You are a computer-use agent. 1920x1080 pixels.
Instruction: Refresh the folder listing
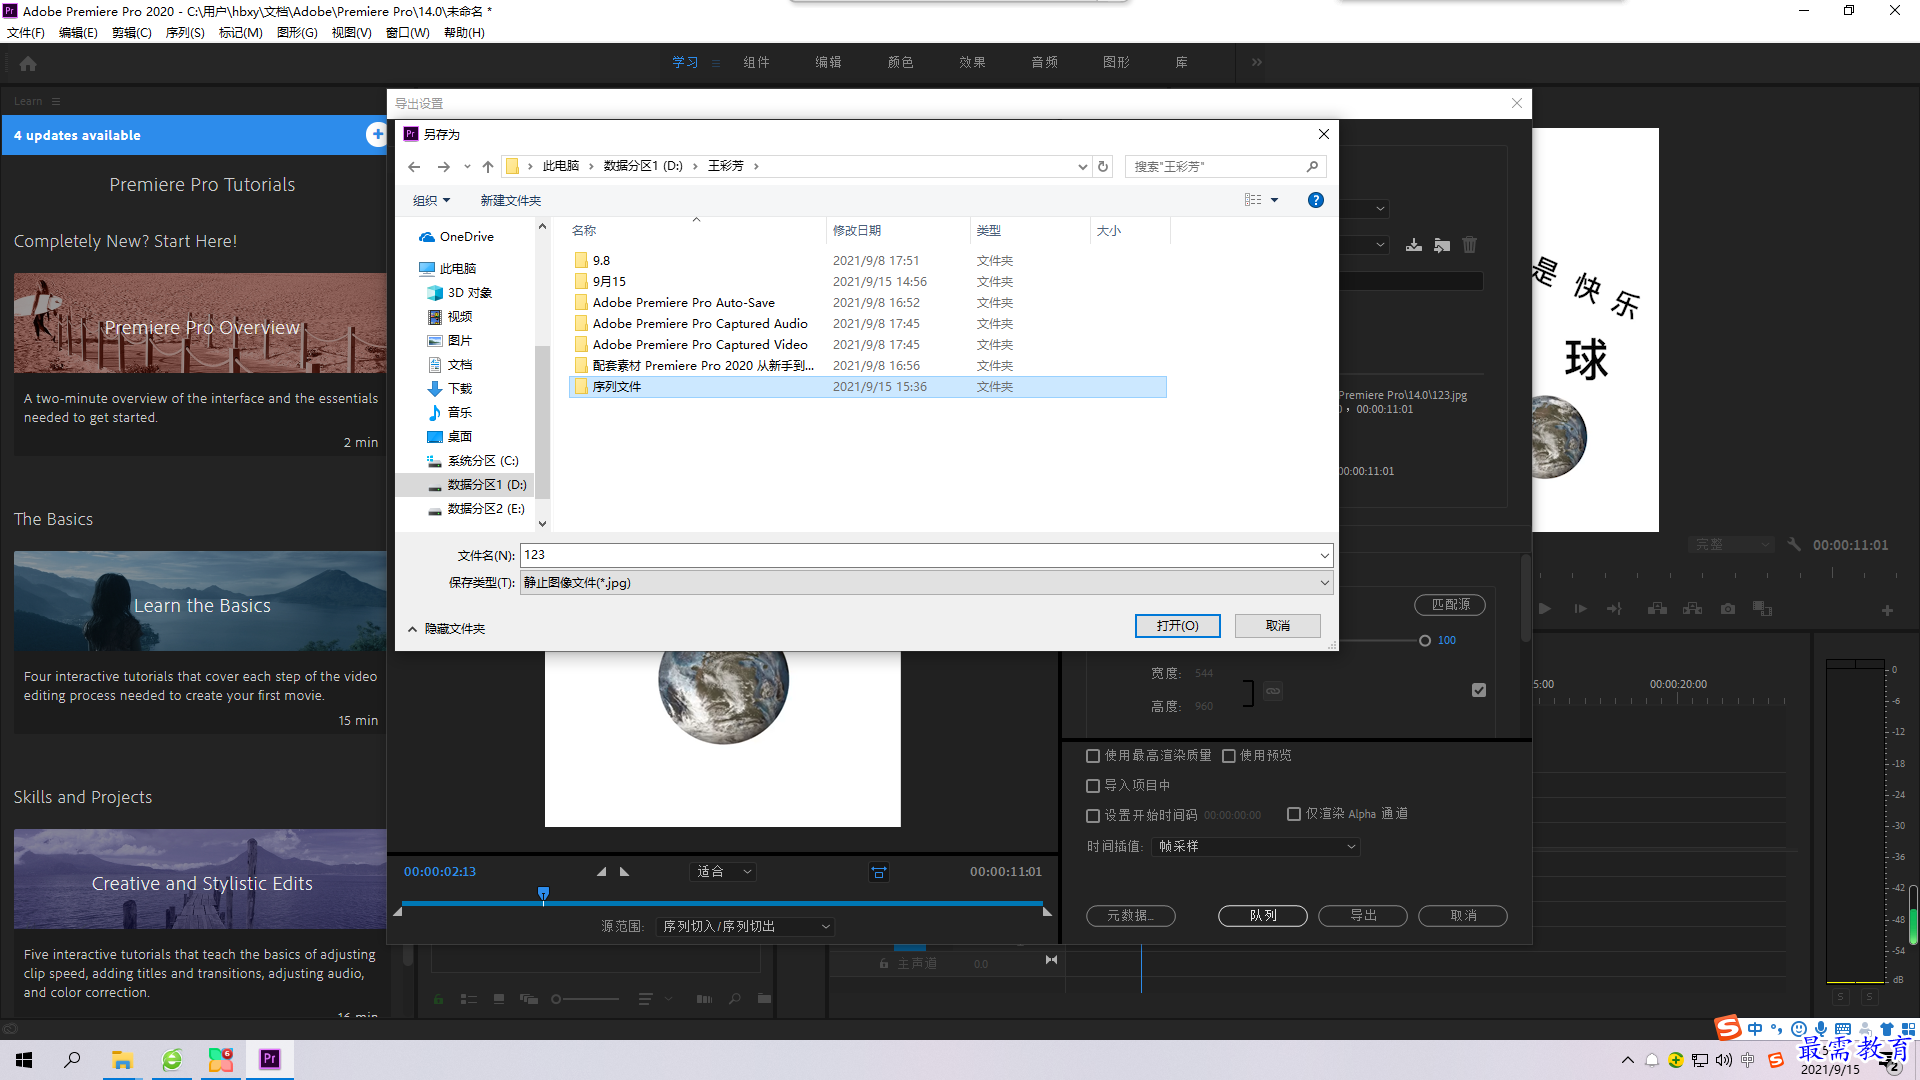[x=1103, y=167]
